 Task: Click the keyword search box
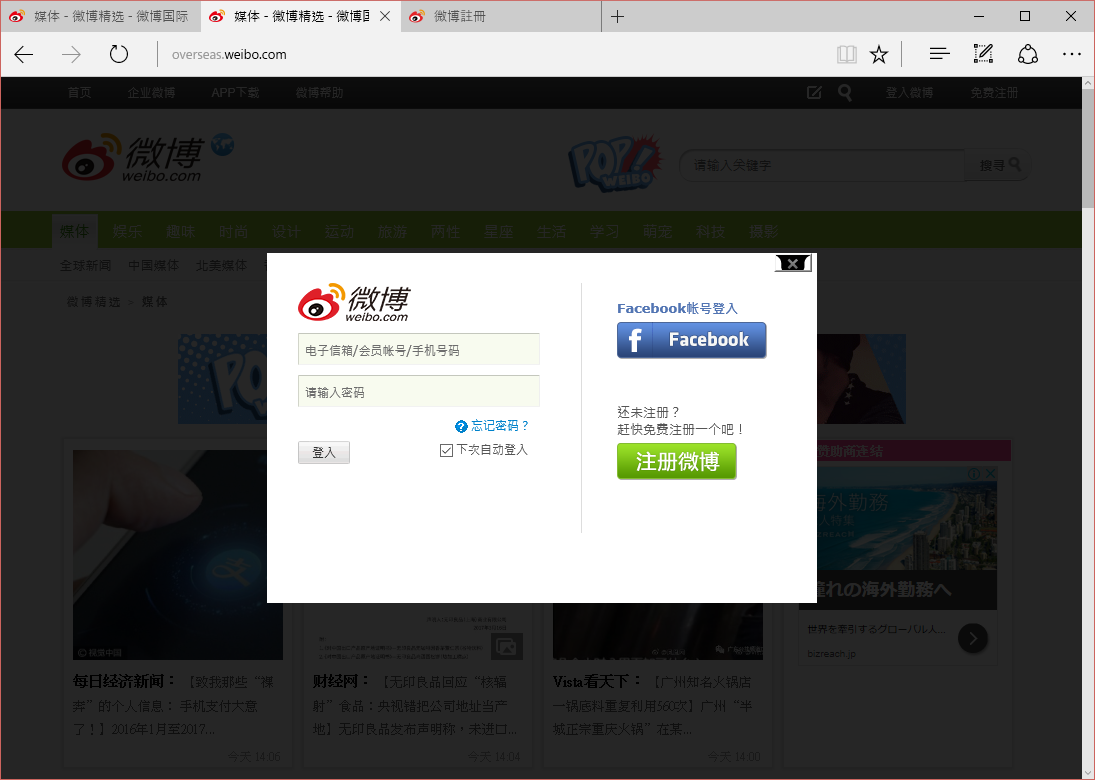click(x=822, y=165)
